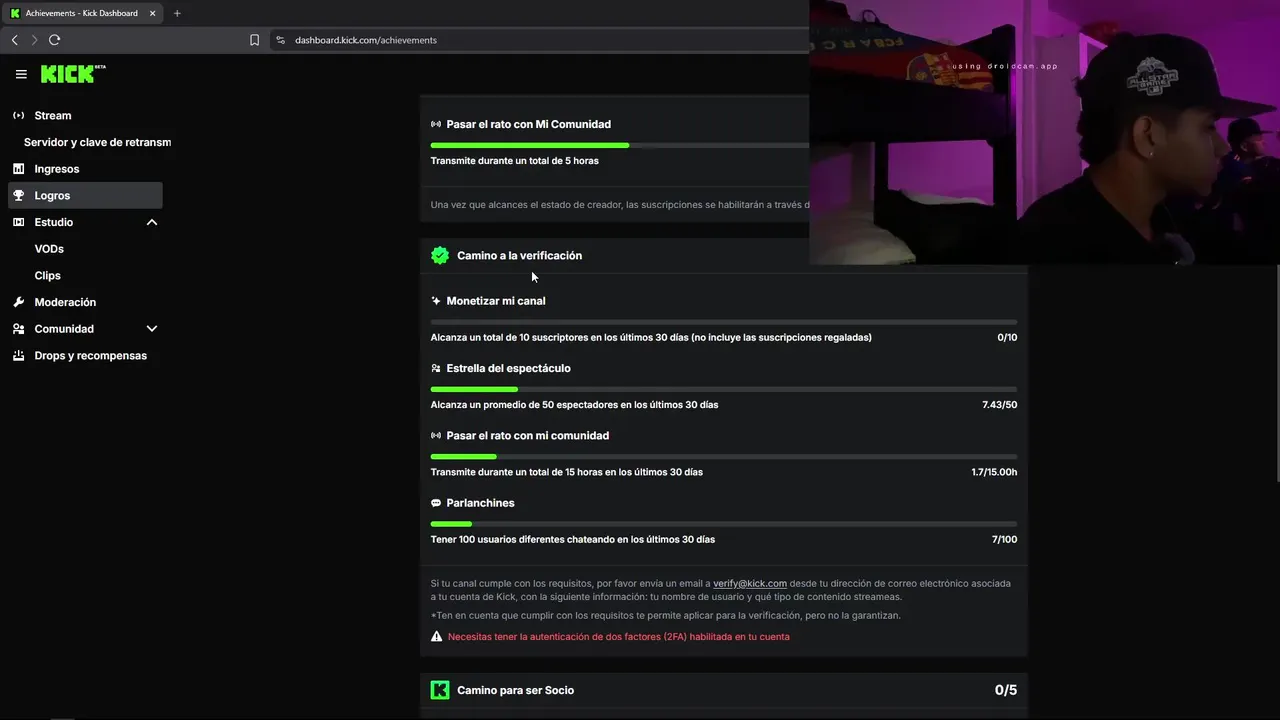Click the Logros trophy icon
The height and width of the screenshot is (720, 1280).
click(x=18, y=196)
